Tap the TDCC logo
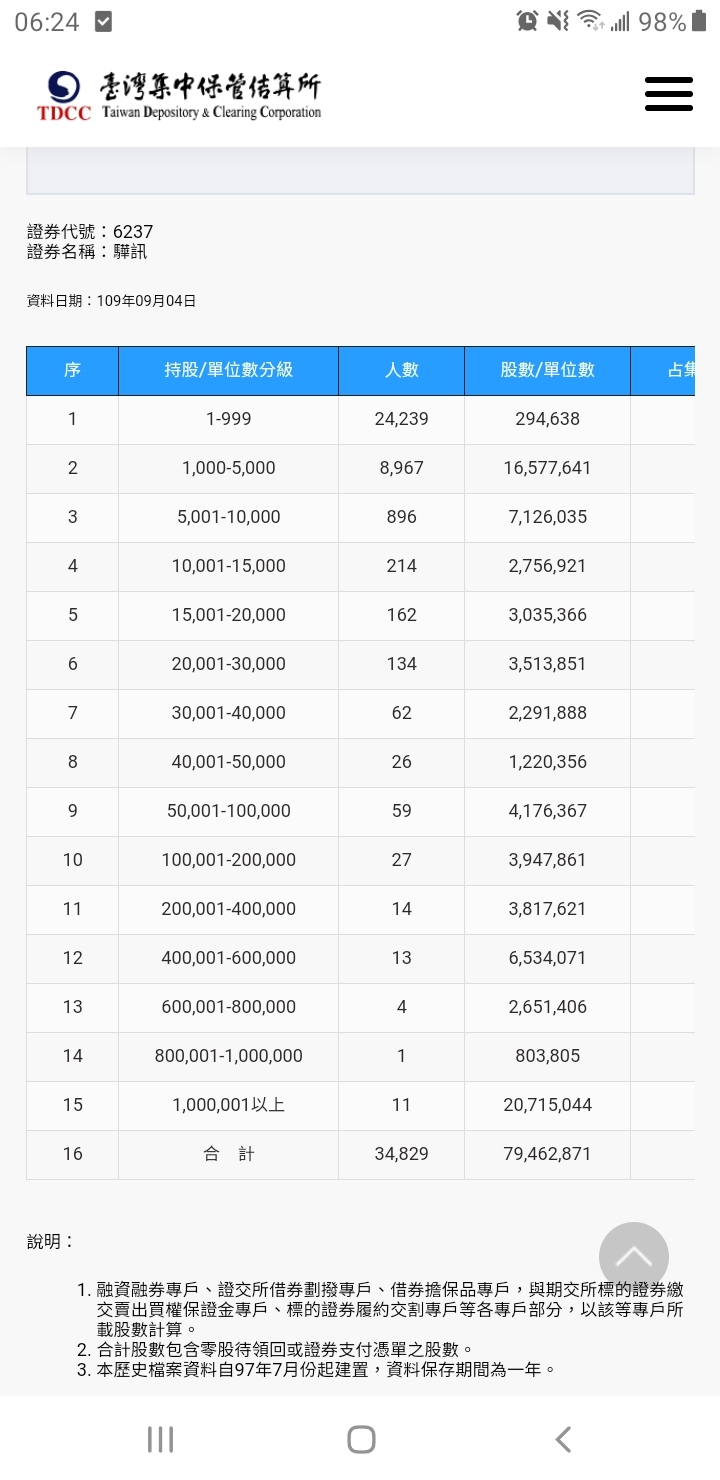 (x=64, y=95)
